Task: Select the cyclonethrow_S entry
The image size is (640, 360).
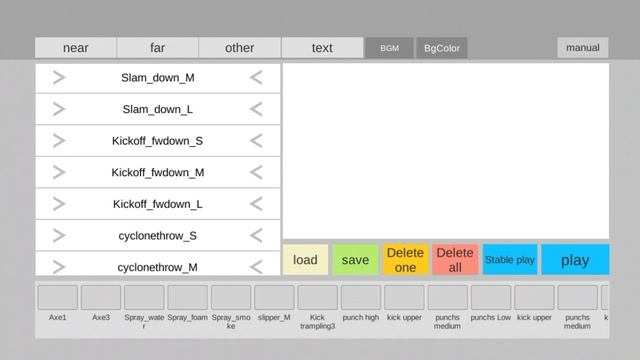Action: pyautogui.click(x=158, y=236)
